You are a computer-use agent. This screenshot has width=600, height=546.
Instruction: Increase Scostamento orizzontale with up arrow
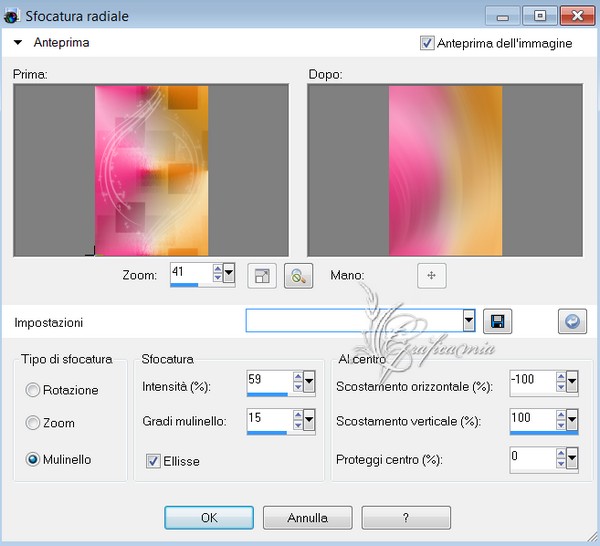pyautogui.click(x=561, y=377)
